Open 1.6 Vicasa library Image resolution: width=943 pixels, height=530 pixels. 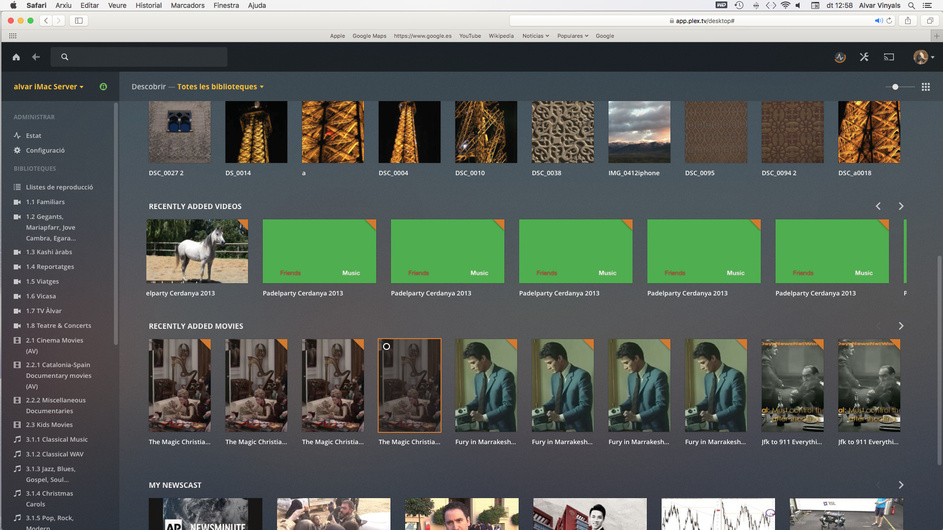(41, 296)
